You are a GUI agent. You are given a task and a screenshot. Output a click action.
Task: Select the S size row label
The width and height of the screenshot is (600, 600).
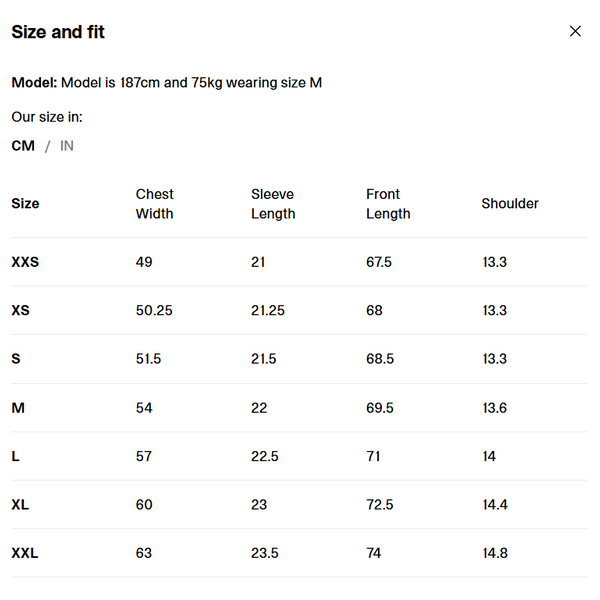tap(16, 359)
